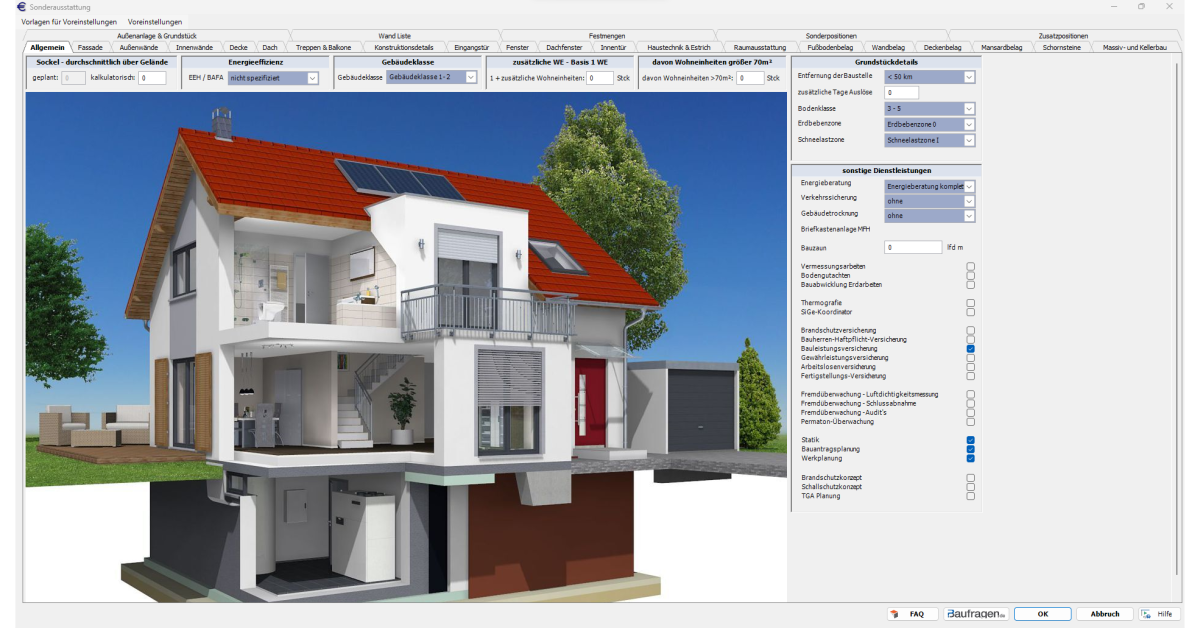The width and height of the screenshot is (1200, 628).
Task: Uncheck the Bauleistungsversicherung checkbox
Action: click(x=970, y=348)
